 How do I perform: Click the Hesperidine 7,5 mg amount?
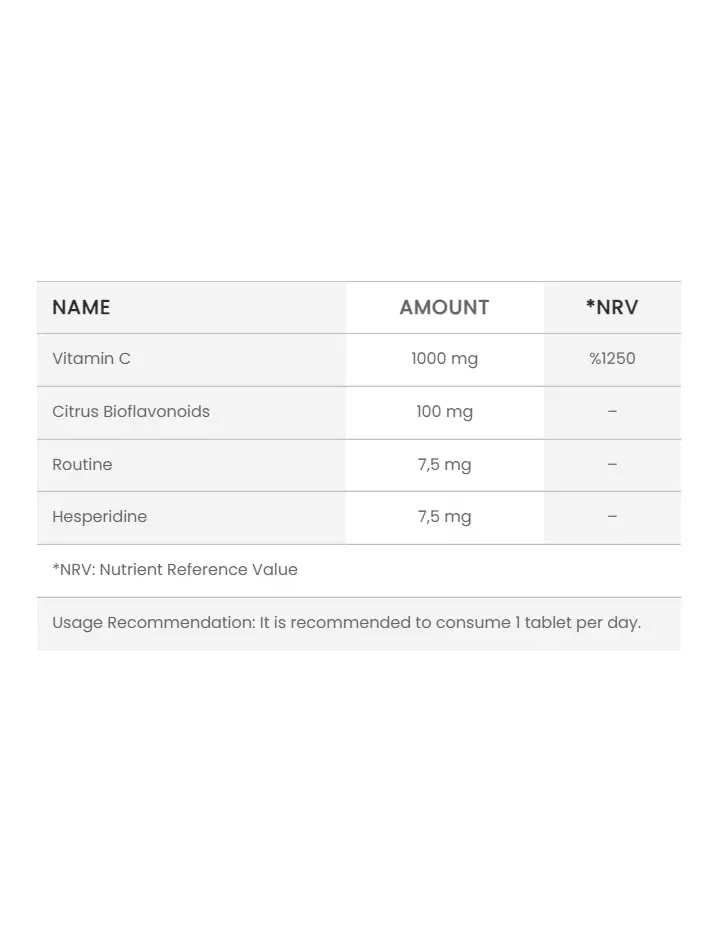[444, 517]
